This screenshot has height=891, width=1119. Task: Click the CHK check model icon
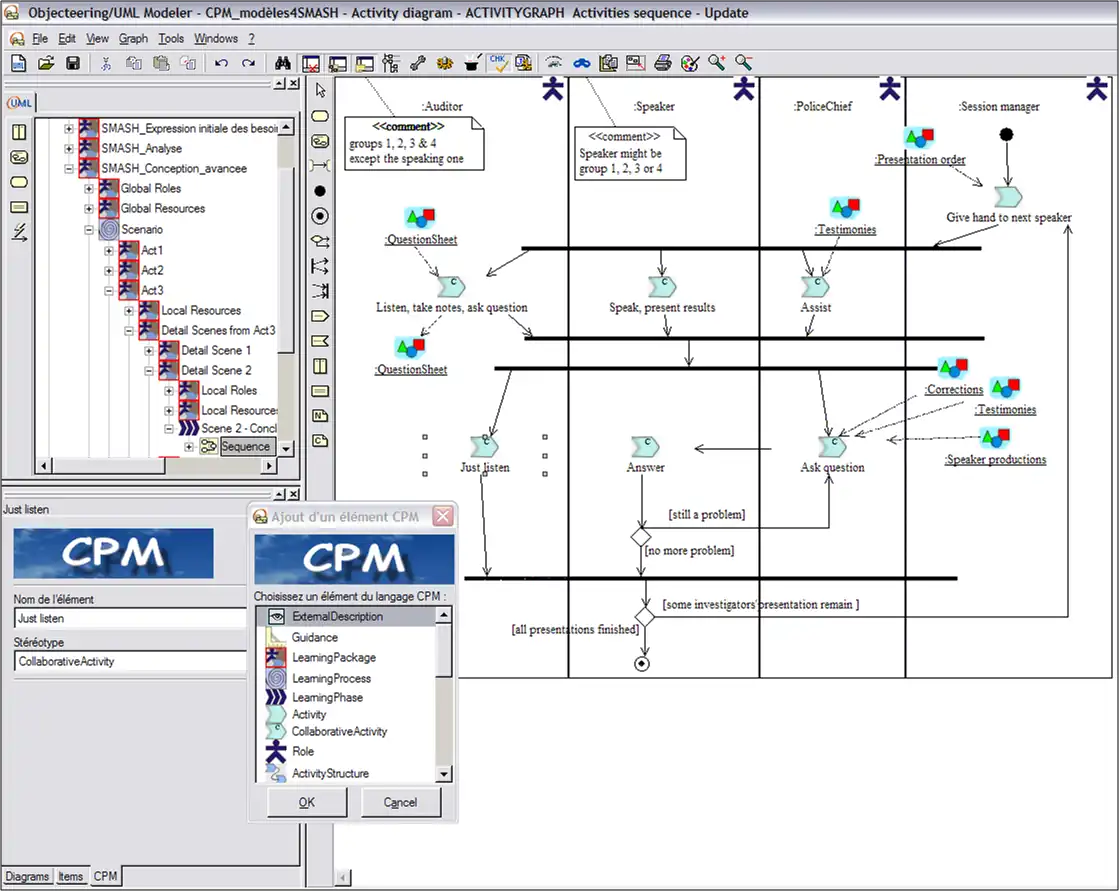498,63
